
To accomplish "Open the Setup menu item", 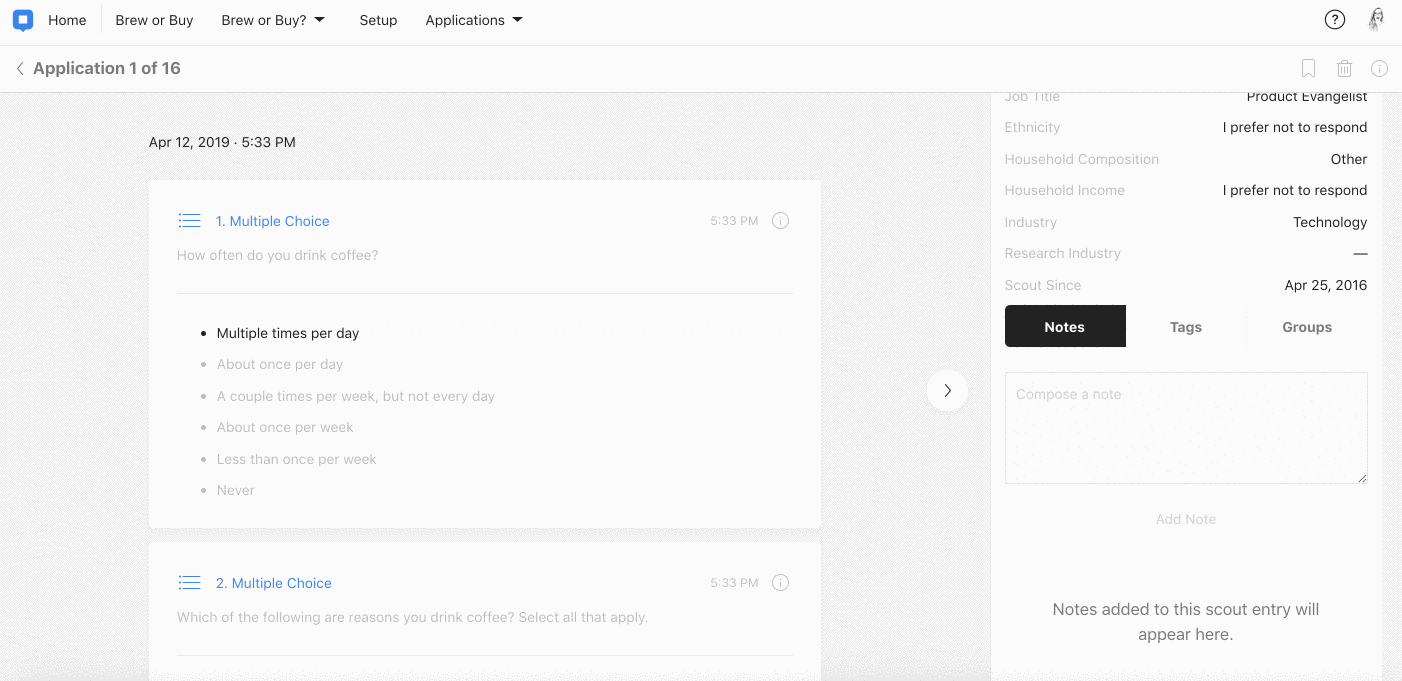I will pos(378,20).
